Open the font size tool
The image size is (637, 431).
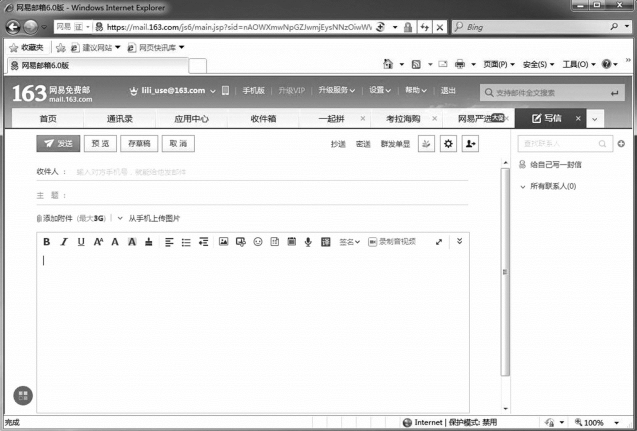98,242
